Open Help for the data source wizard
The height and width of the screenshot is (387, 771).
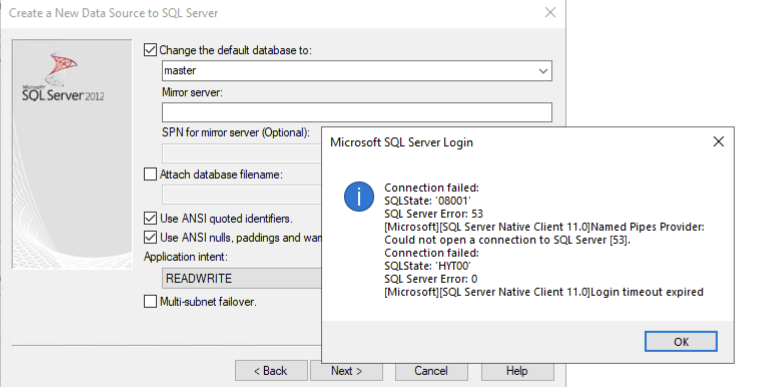coord(517,371)
